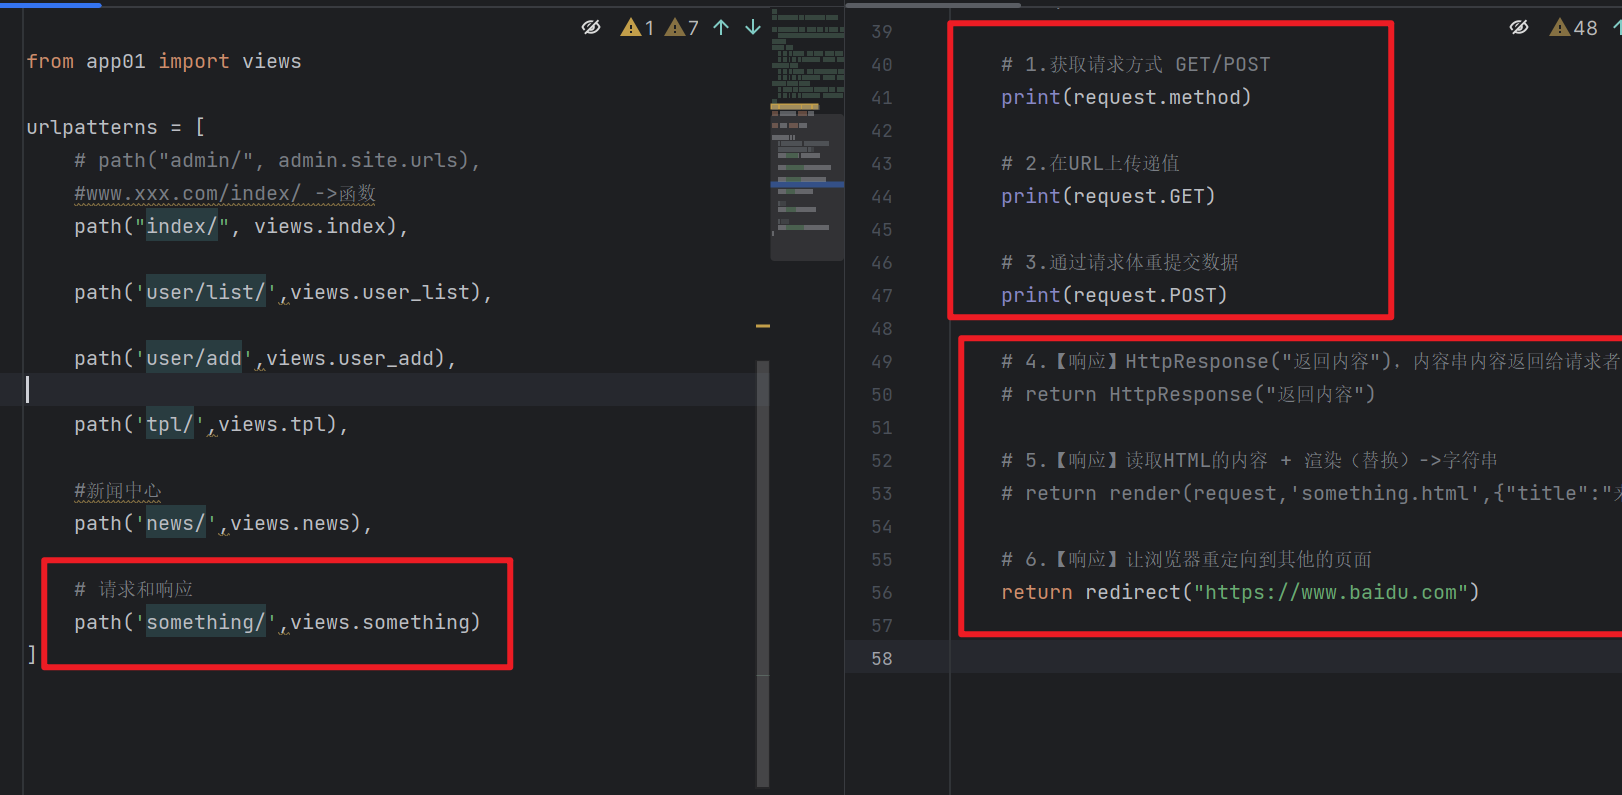Click the closing bracket of urlpatterns

click(x=32, y=655)
